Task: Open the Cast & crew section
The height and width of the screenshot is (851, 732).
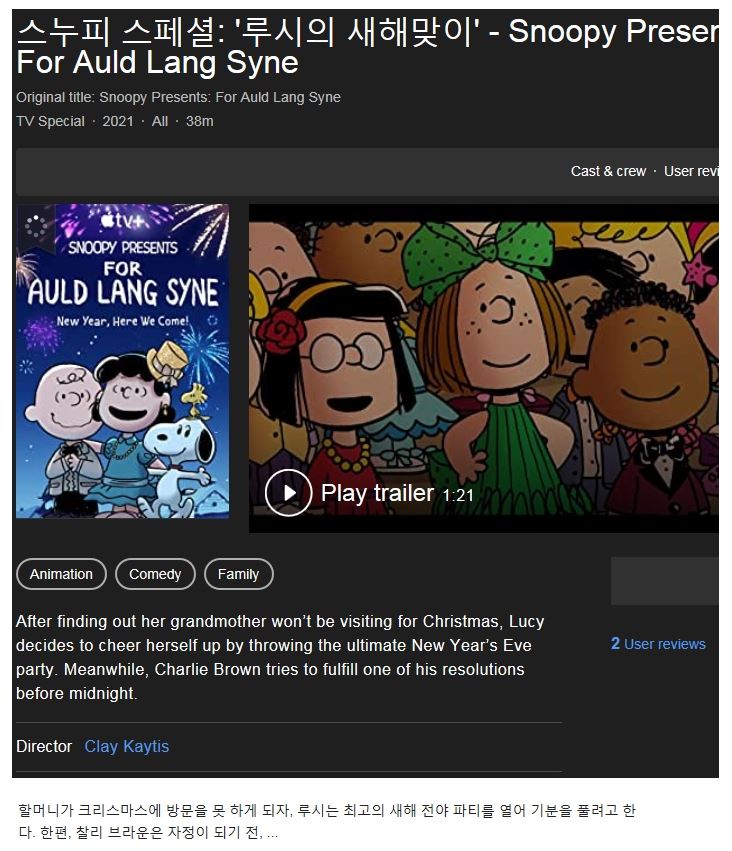Action: click(x=608, y=171)
